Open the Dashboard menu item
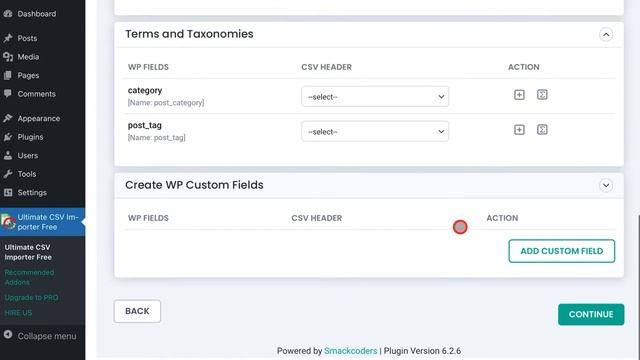This screenshot has height=360, width=640. pos(37,14)
